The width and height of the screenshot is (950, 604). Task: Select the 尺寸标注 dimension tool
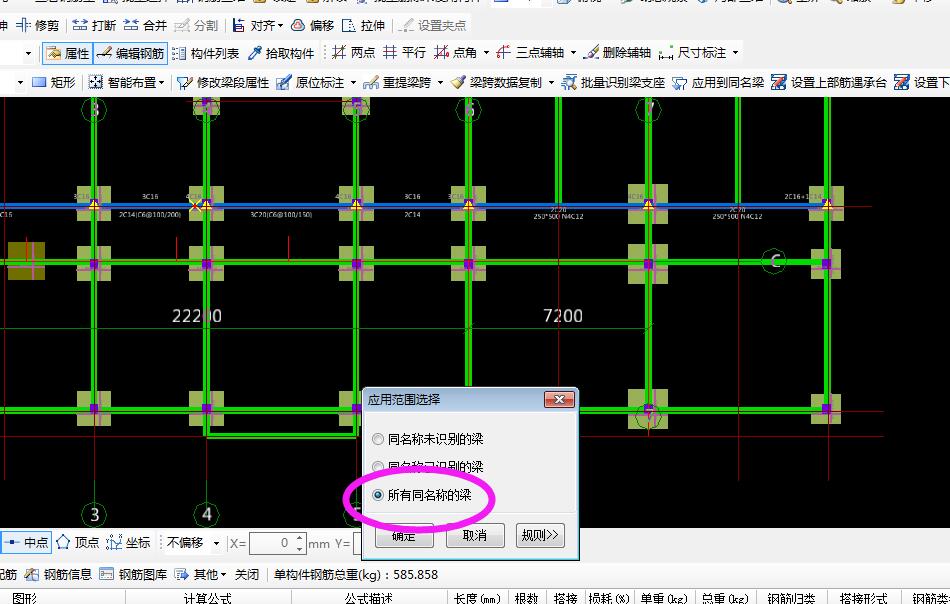pos(692,53)
